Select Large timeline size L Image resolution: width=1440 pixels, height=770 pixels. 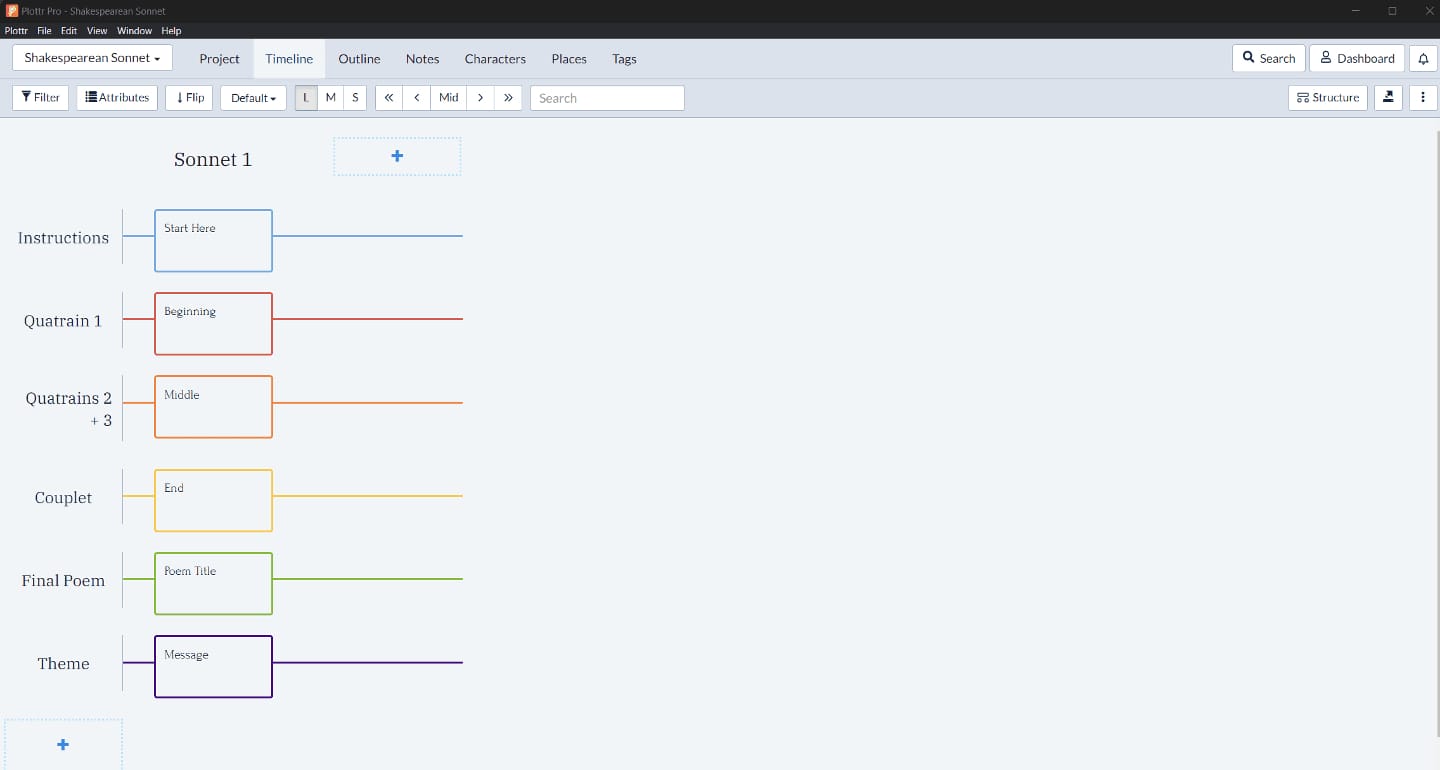click(306, 98)
